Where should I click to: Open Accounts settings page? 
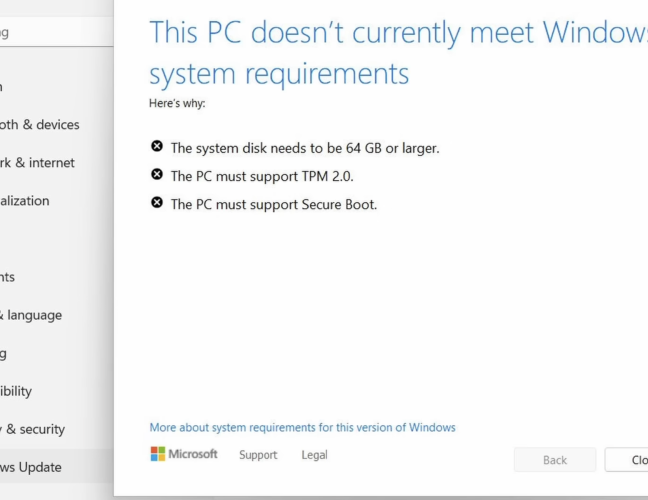pyautogui.click(x=8, y=277)
